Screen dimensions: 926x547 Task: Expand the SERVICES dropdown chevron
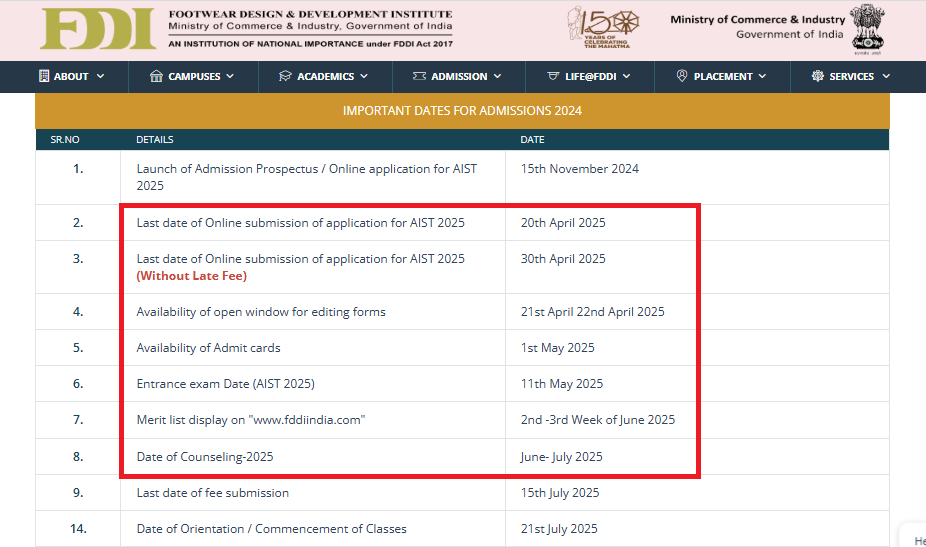(x=886, y=76)
